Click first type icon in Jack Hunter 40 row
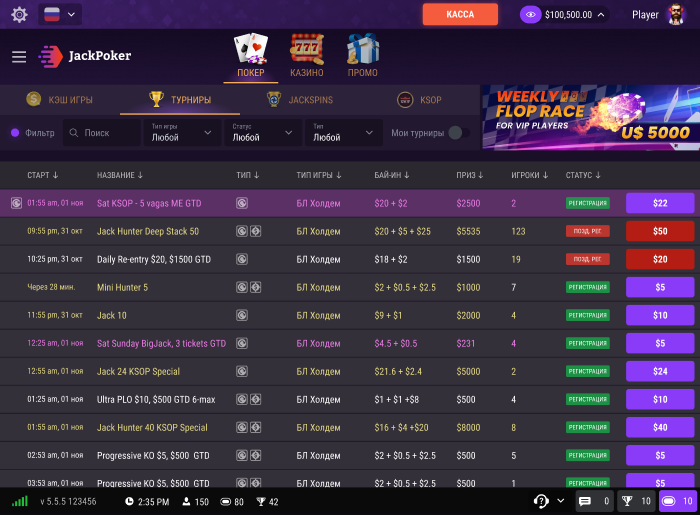Screen dimensions: 700x515 [242, 428]
